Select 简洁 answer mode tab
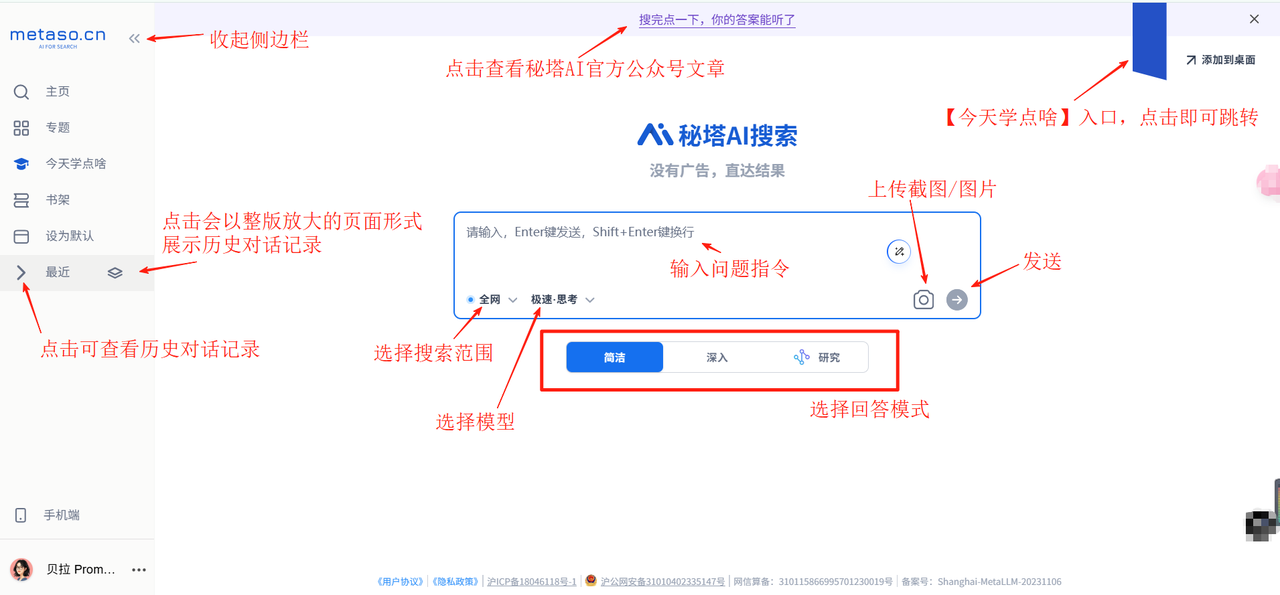This screenshot has width=1280, height=595. [614, 357]
